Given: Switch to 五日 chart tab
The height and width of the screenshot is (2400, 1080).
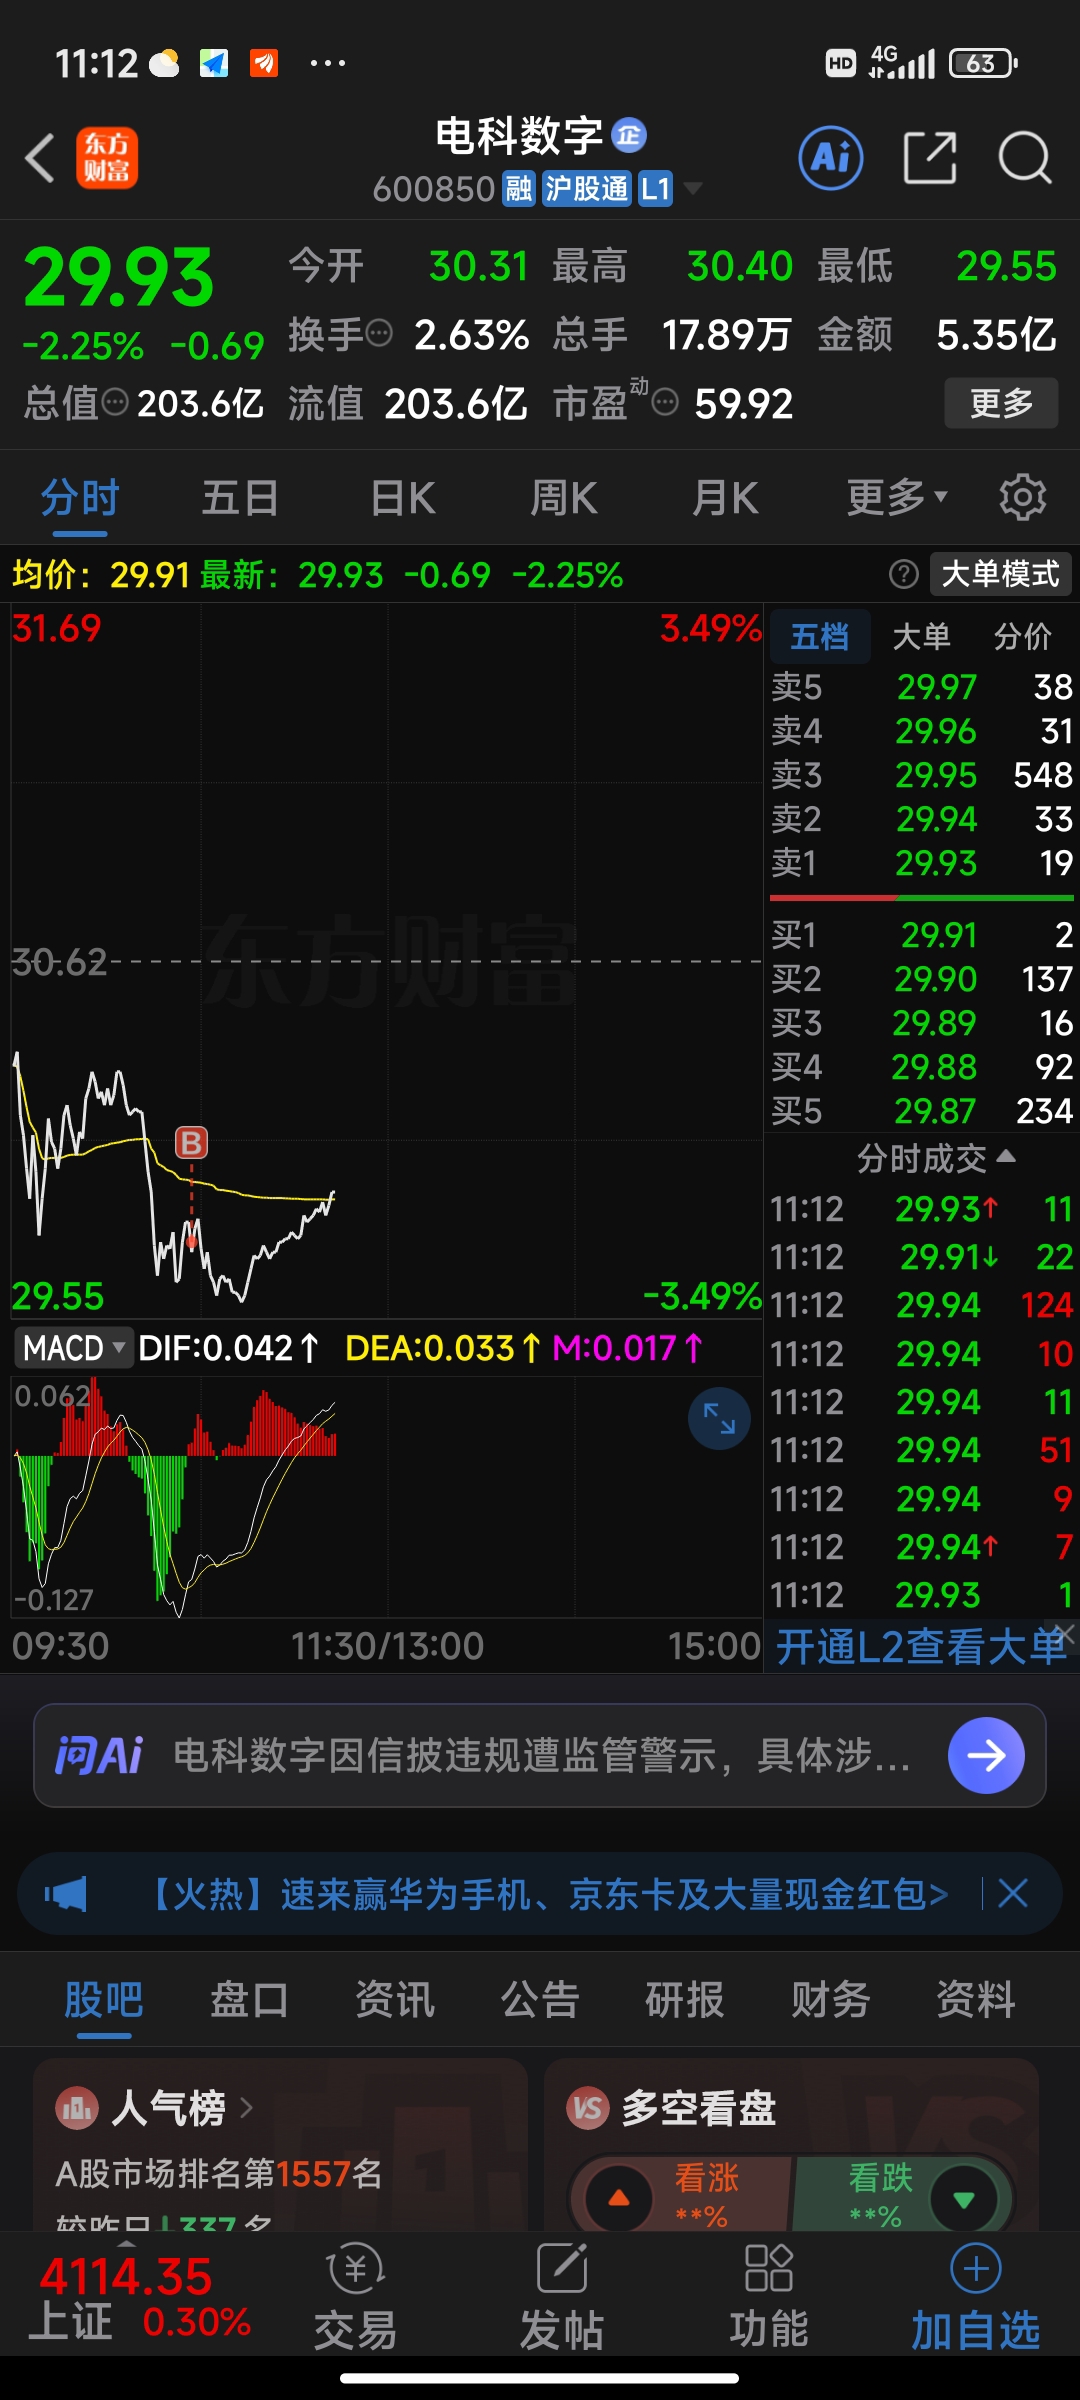Looking at the screenshot, I should (x=240, y=497).
